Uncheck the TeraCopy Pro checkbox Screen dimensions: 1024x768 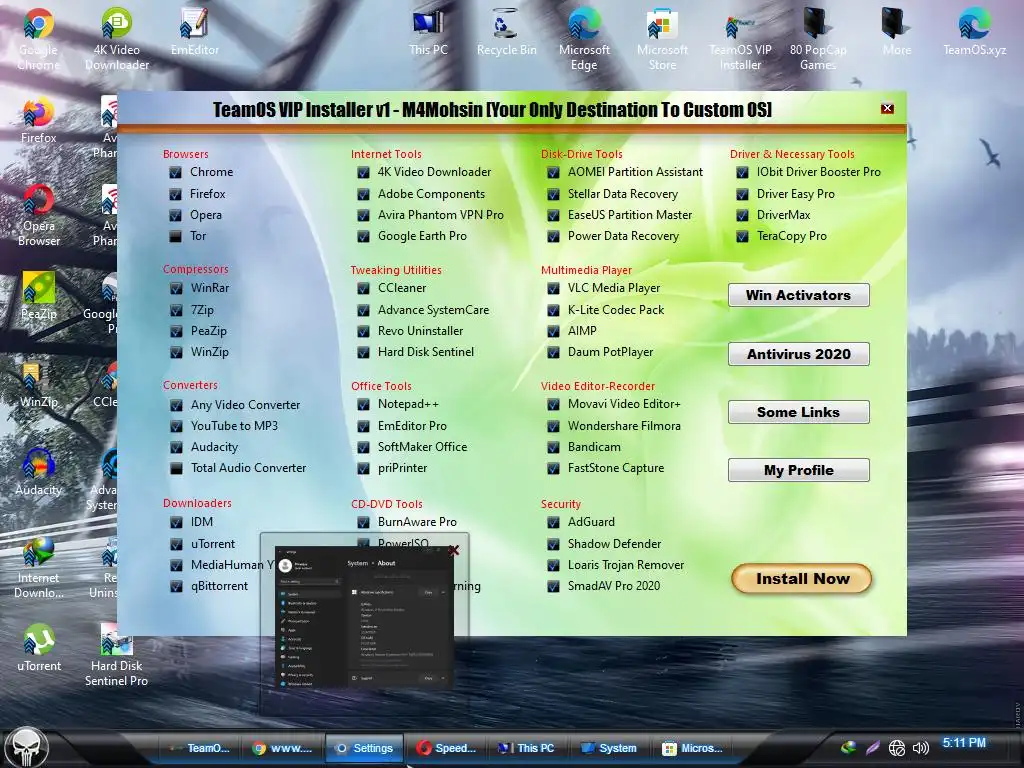(x=742, y=236)
